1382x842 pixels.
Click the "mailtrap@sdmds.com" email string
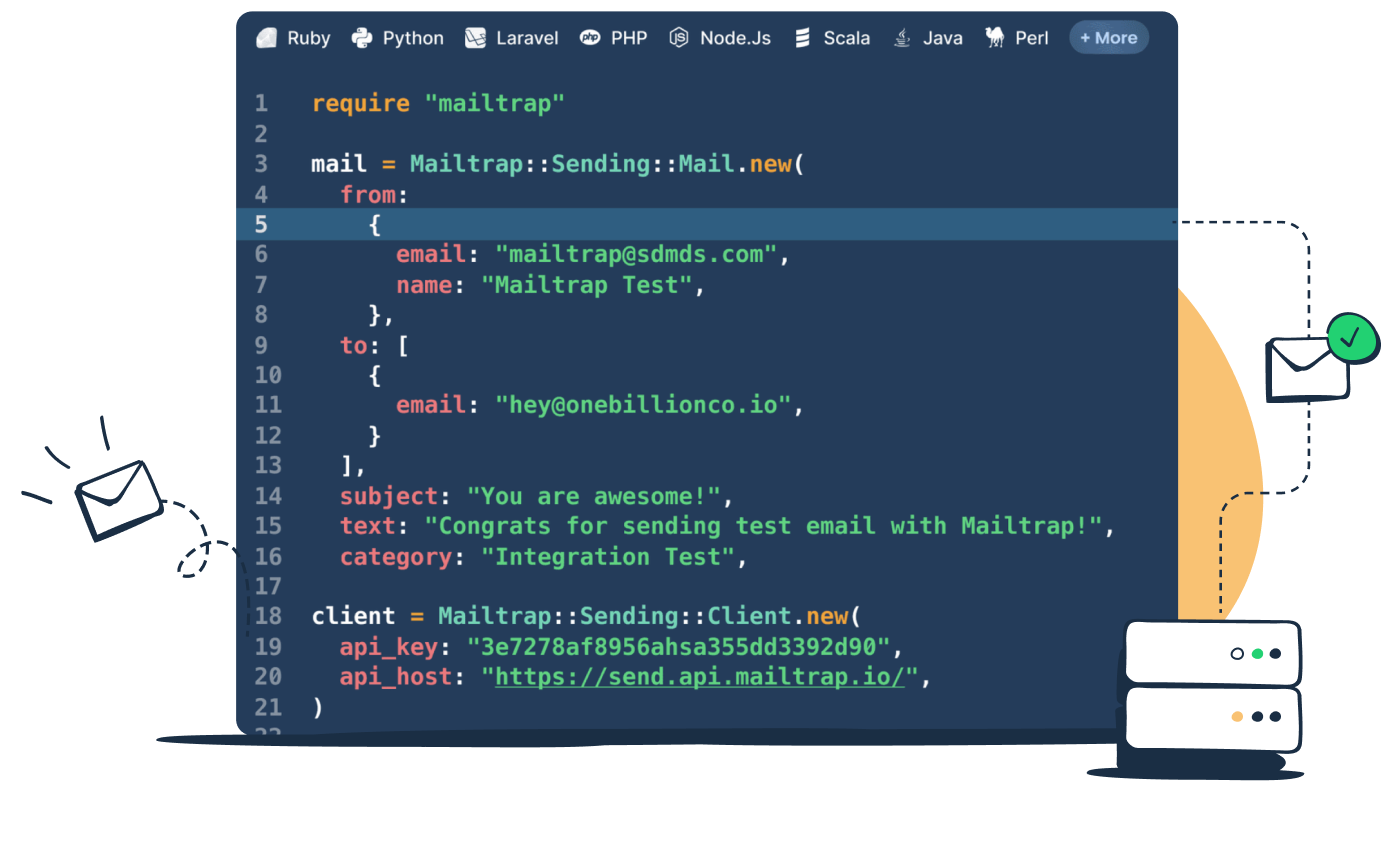pyautogui.click(x=636, y=254)
